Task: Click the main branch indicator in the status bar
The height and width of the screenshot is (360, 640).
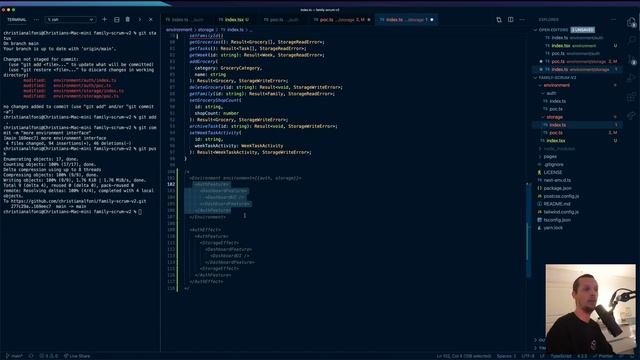Action: [x=15, y=356]
